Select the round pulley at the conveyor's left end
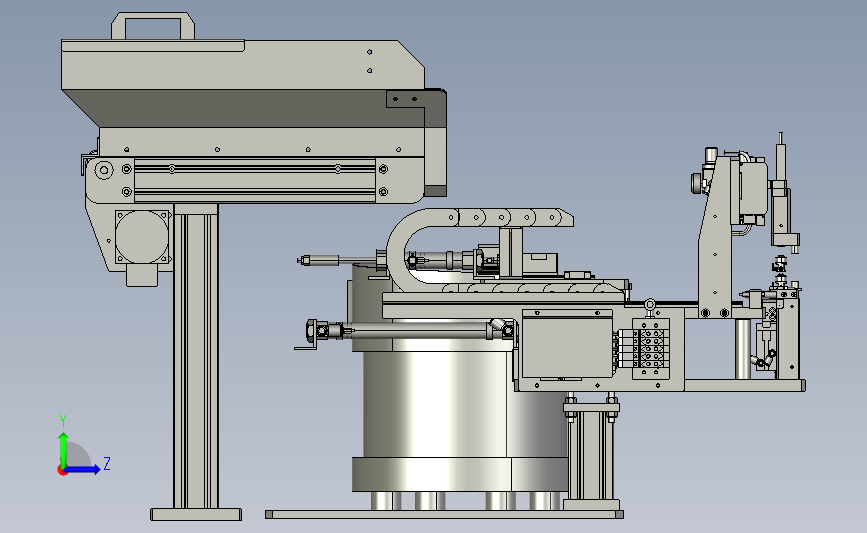867x533 pixels. [103, 170]
